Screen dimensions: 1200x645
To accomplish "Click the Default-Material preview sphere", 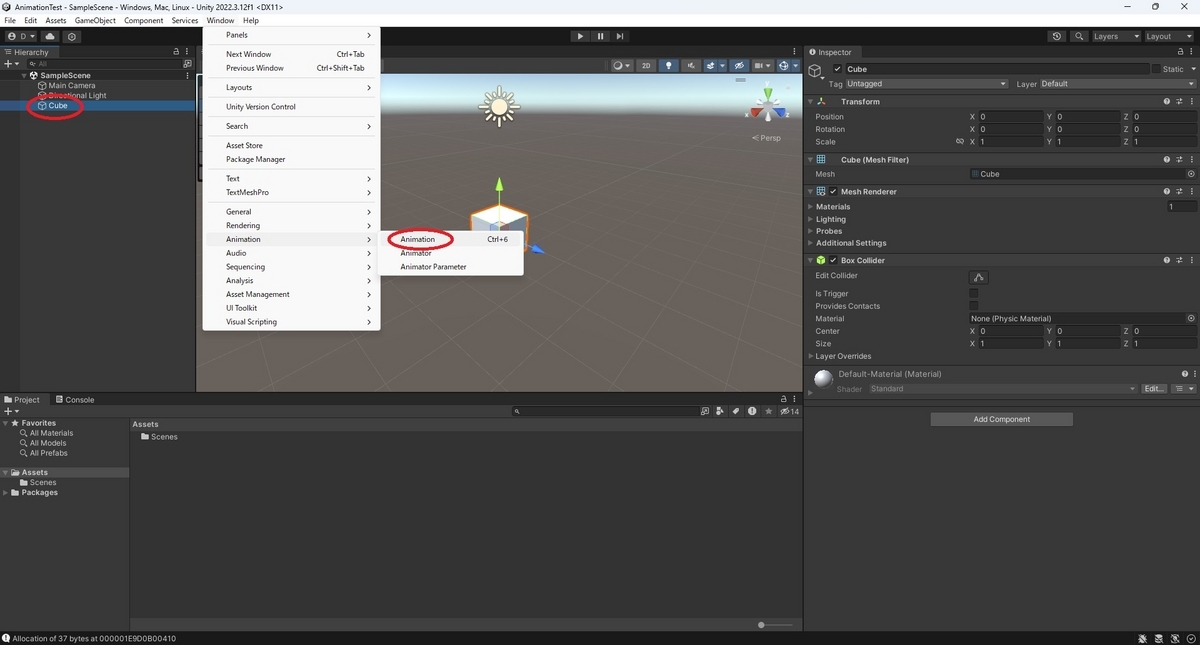I will pyautogui.click(x=823, y=380).
